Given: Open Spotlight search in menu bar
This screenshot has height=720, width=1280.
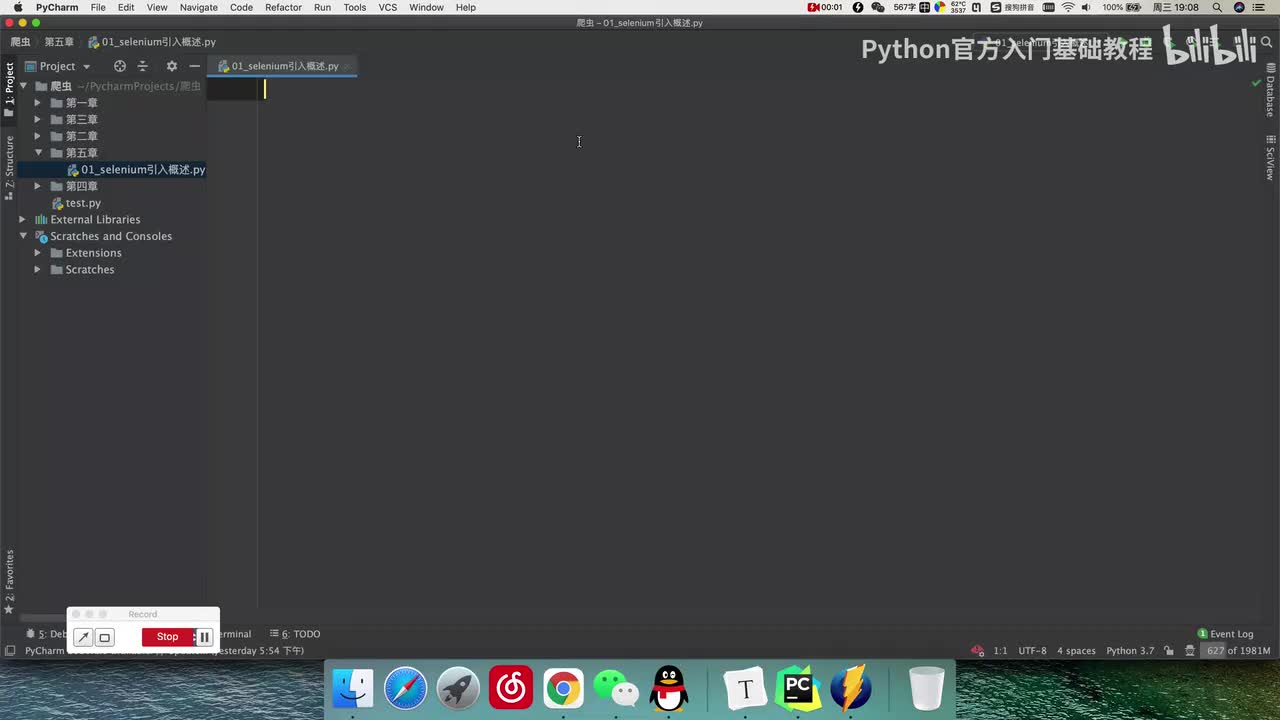Looking at the screenshot, I should (1216, 7).
